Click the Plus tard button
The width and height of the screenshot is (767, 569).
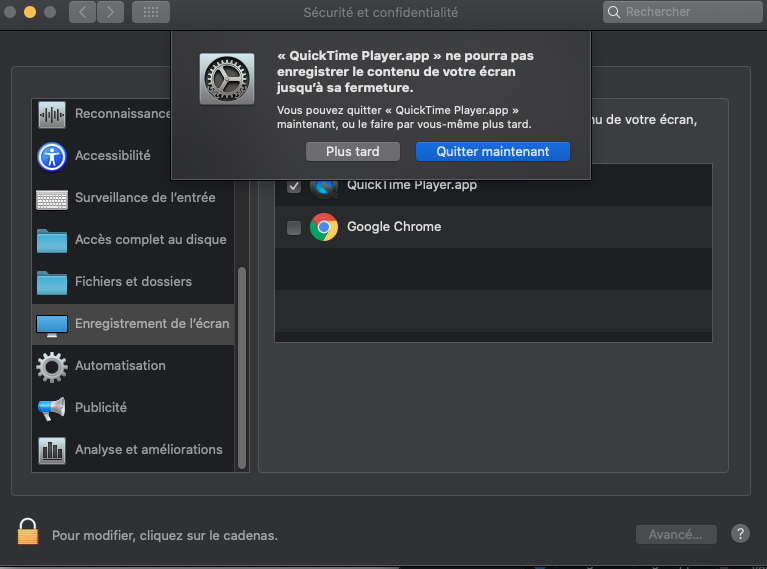coord(353,152)
